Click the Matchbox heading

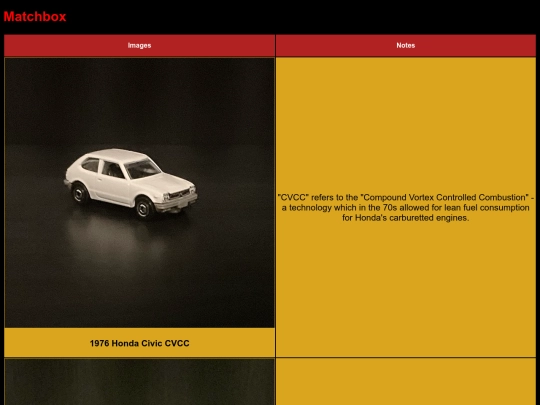(x=35, y=17)
